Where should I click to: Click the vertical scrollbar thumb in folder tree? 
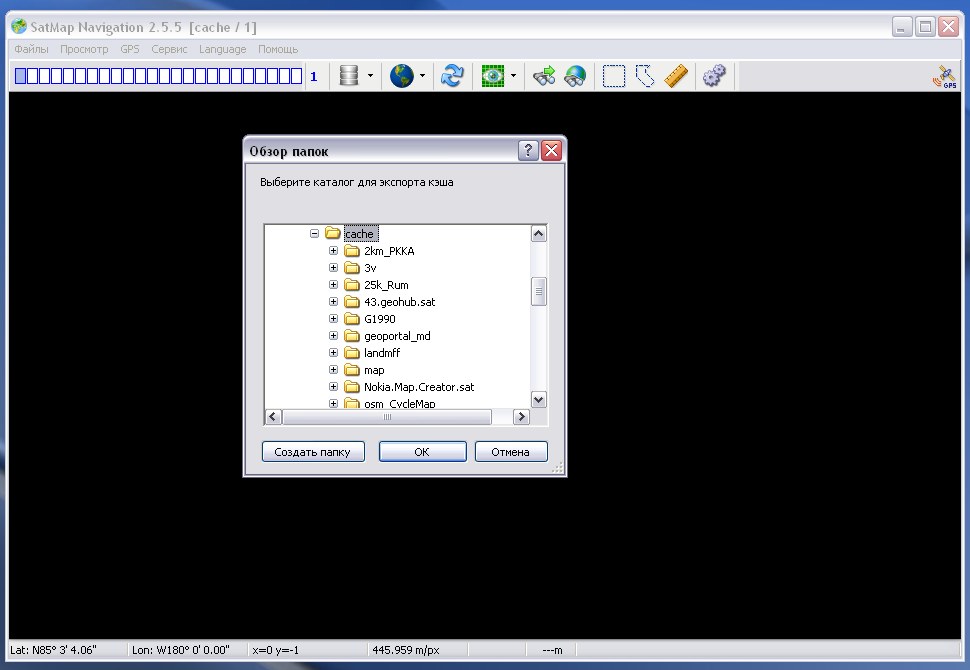[539, 291]
